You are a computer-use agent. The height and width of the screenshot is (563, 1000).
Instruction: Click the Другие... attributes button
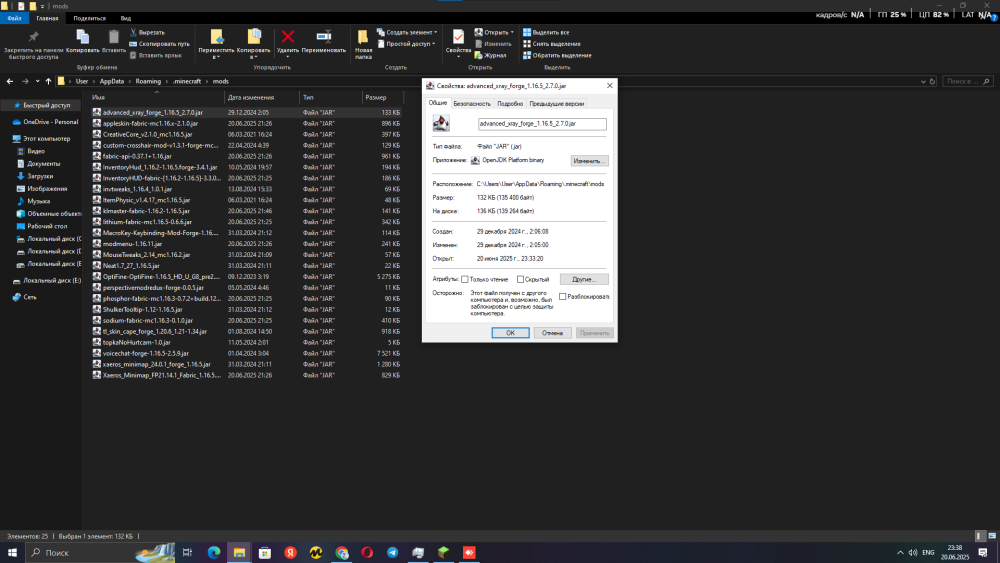coord(584,279)
